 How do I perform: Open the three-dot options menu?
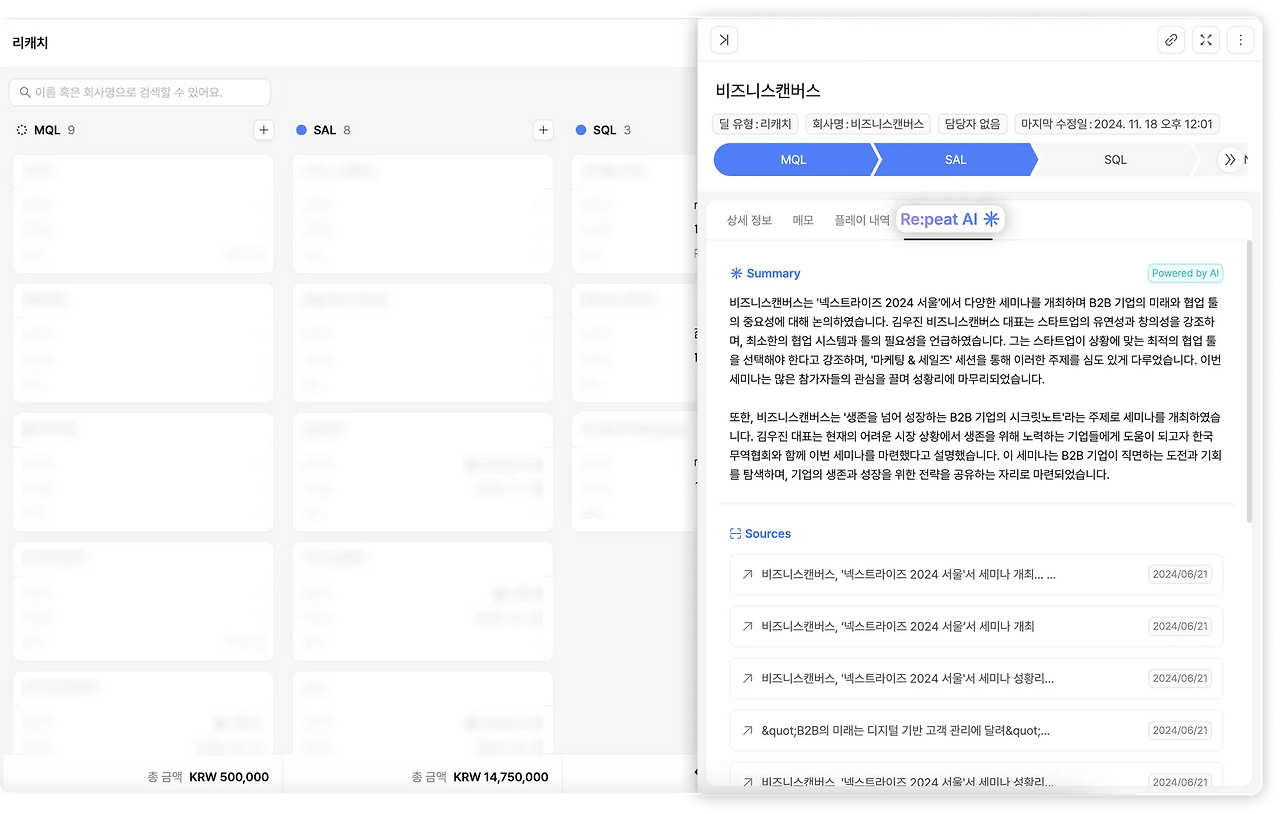pos(1240,39)
